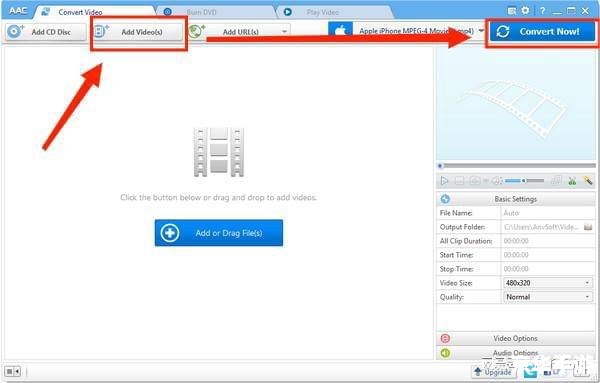Screen dimensions: 600x383
Task: Open the clip merge/output icon beside the scissors
Action: pyautogui.click(x=557, y=181)
